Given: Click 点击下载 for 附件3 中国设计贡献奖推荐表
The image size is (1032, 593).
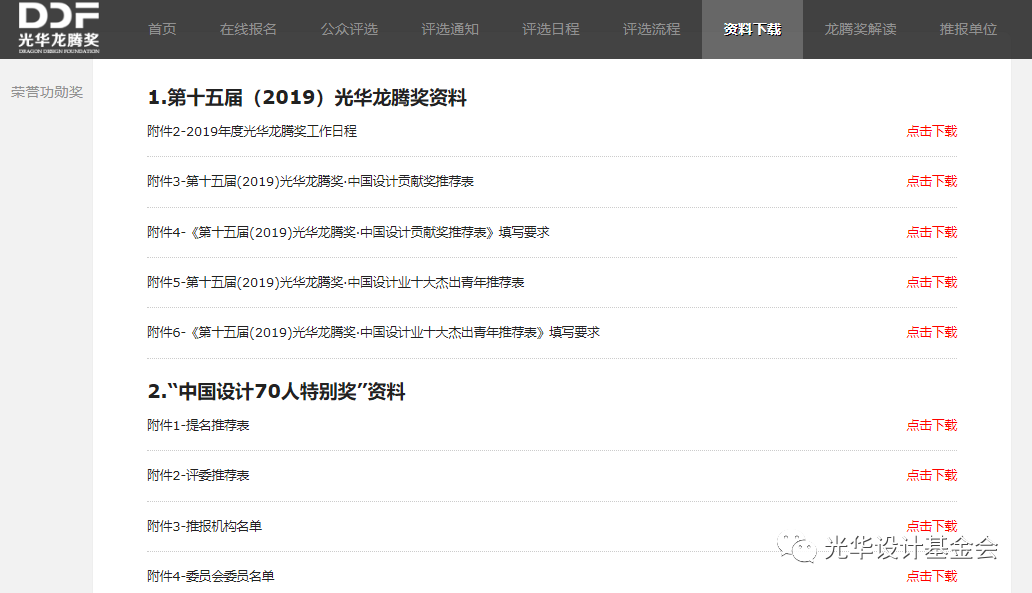Looking at the screenshot, I should pos(931,181).
